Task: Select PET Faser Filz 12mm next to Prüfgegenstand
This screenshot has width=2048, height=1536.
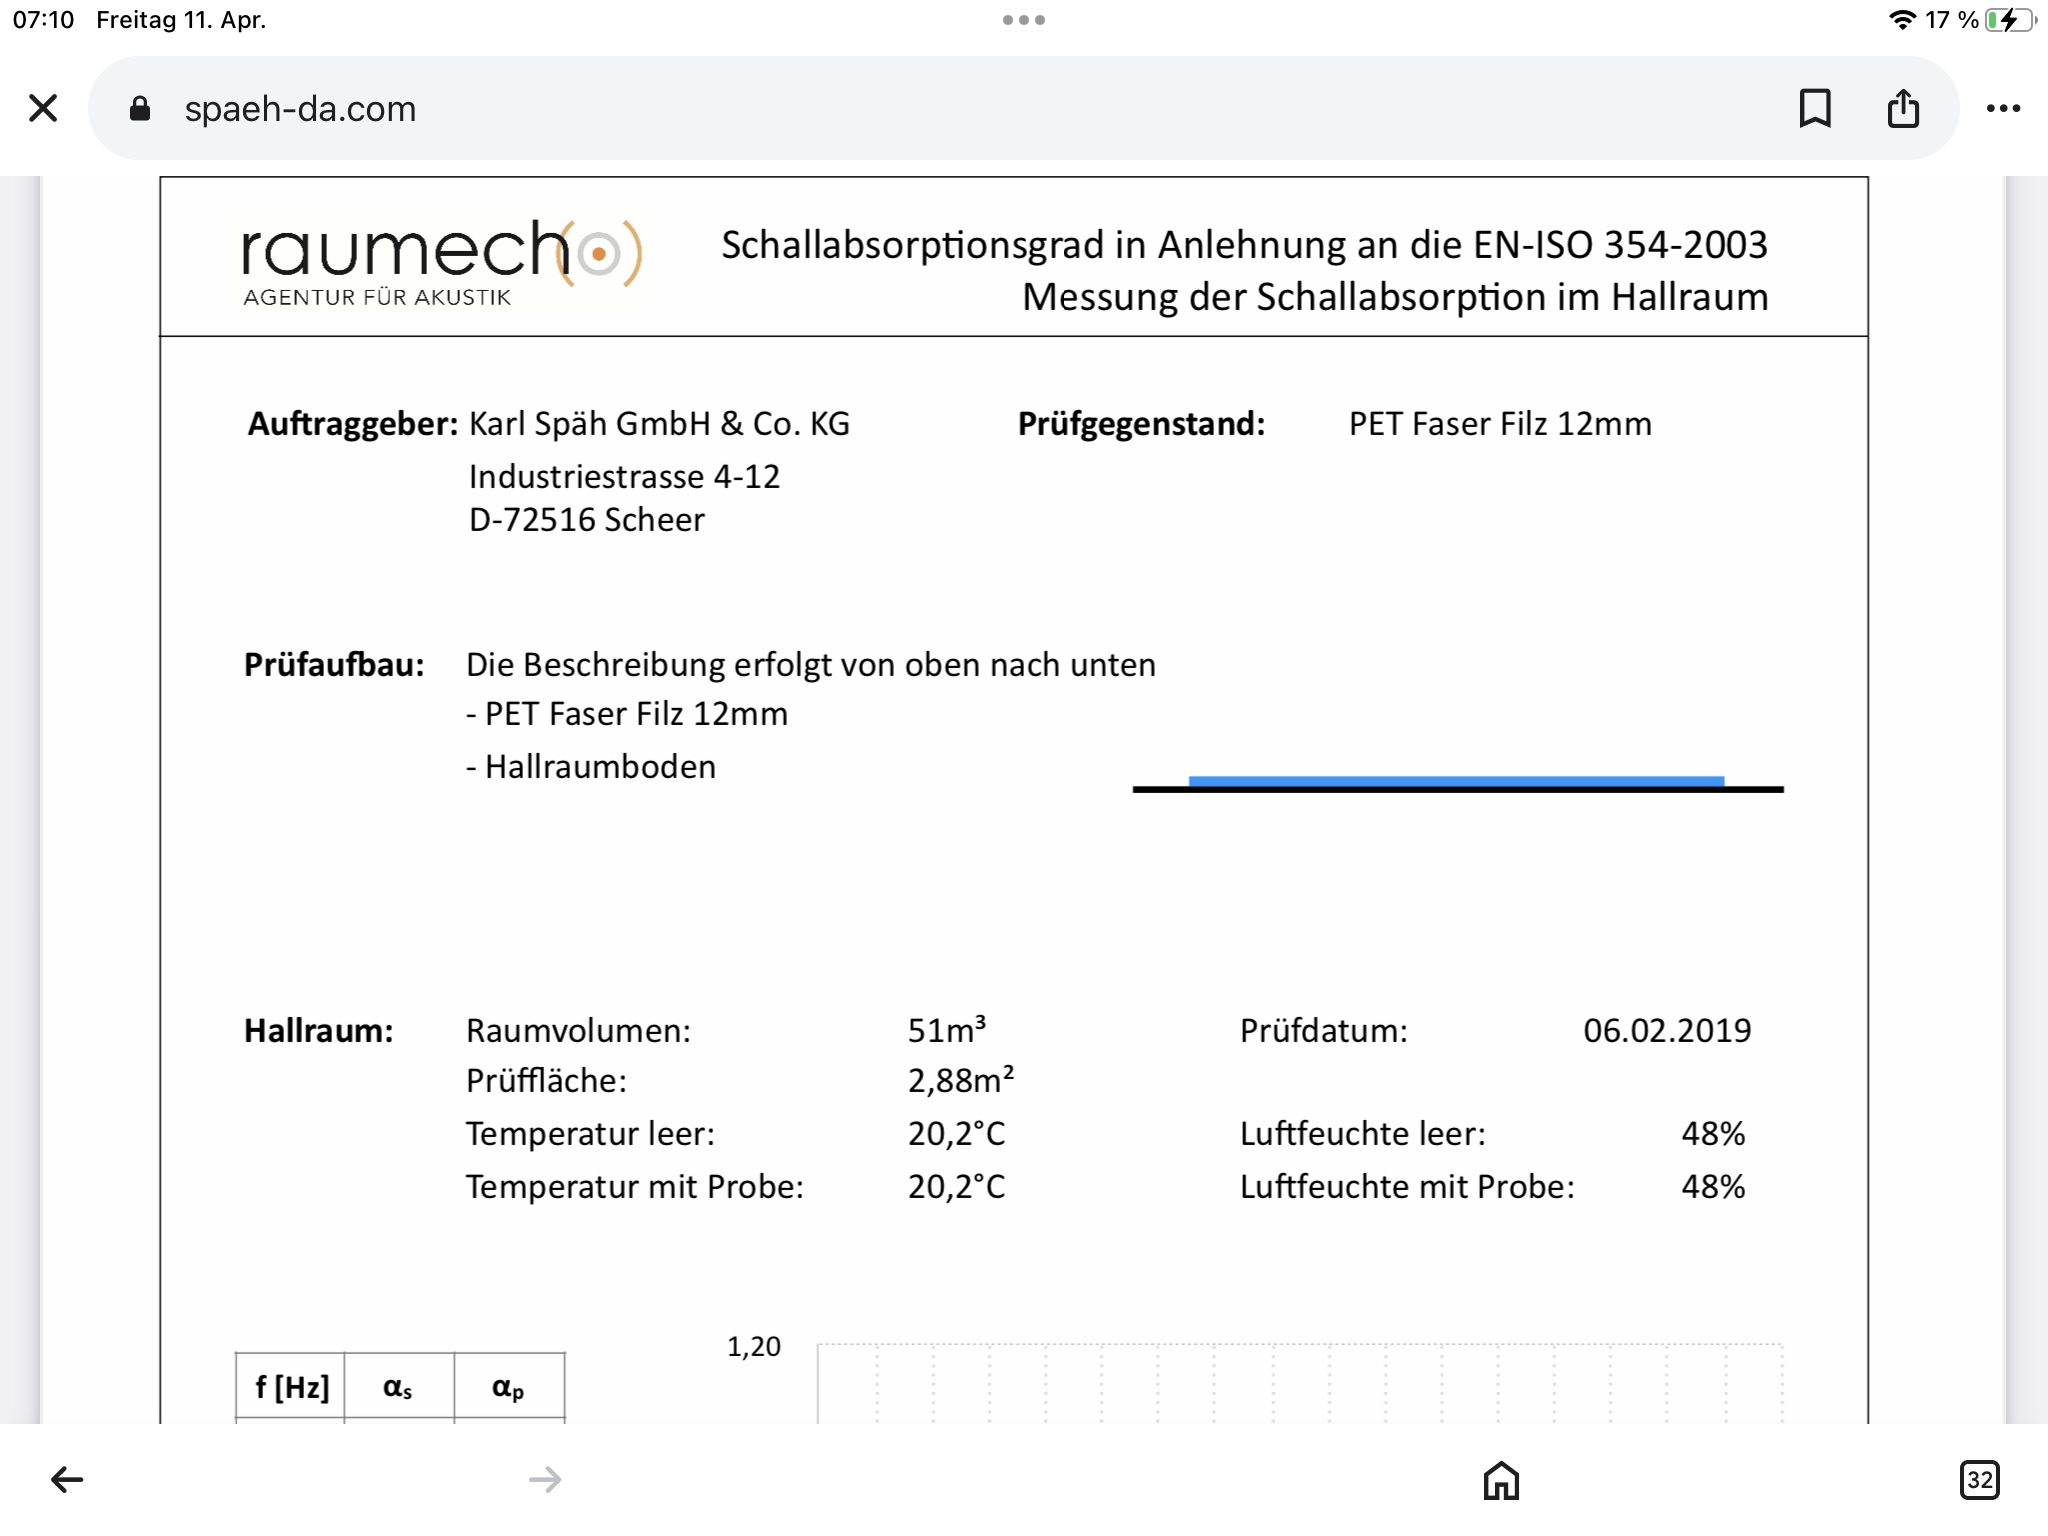Action: 1500,424
